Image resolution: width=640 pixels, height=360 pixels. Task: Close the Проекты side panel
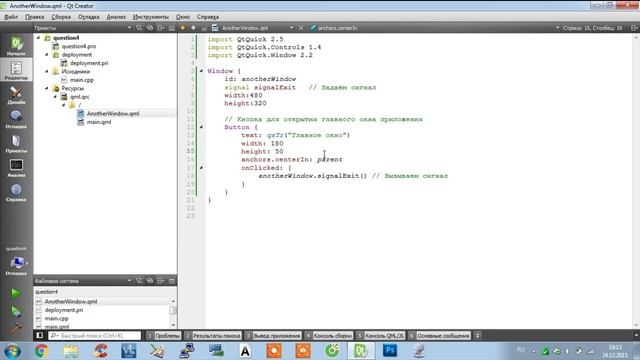coord(171,28)
